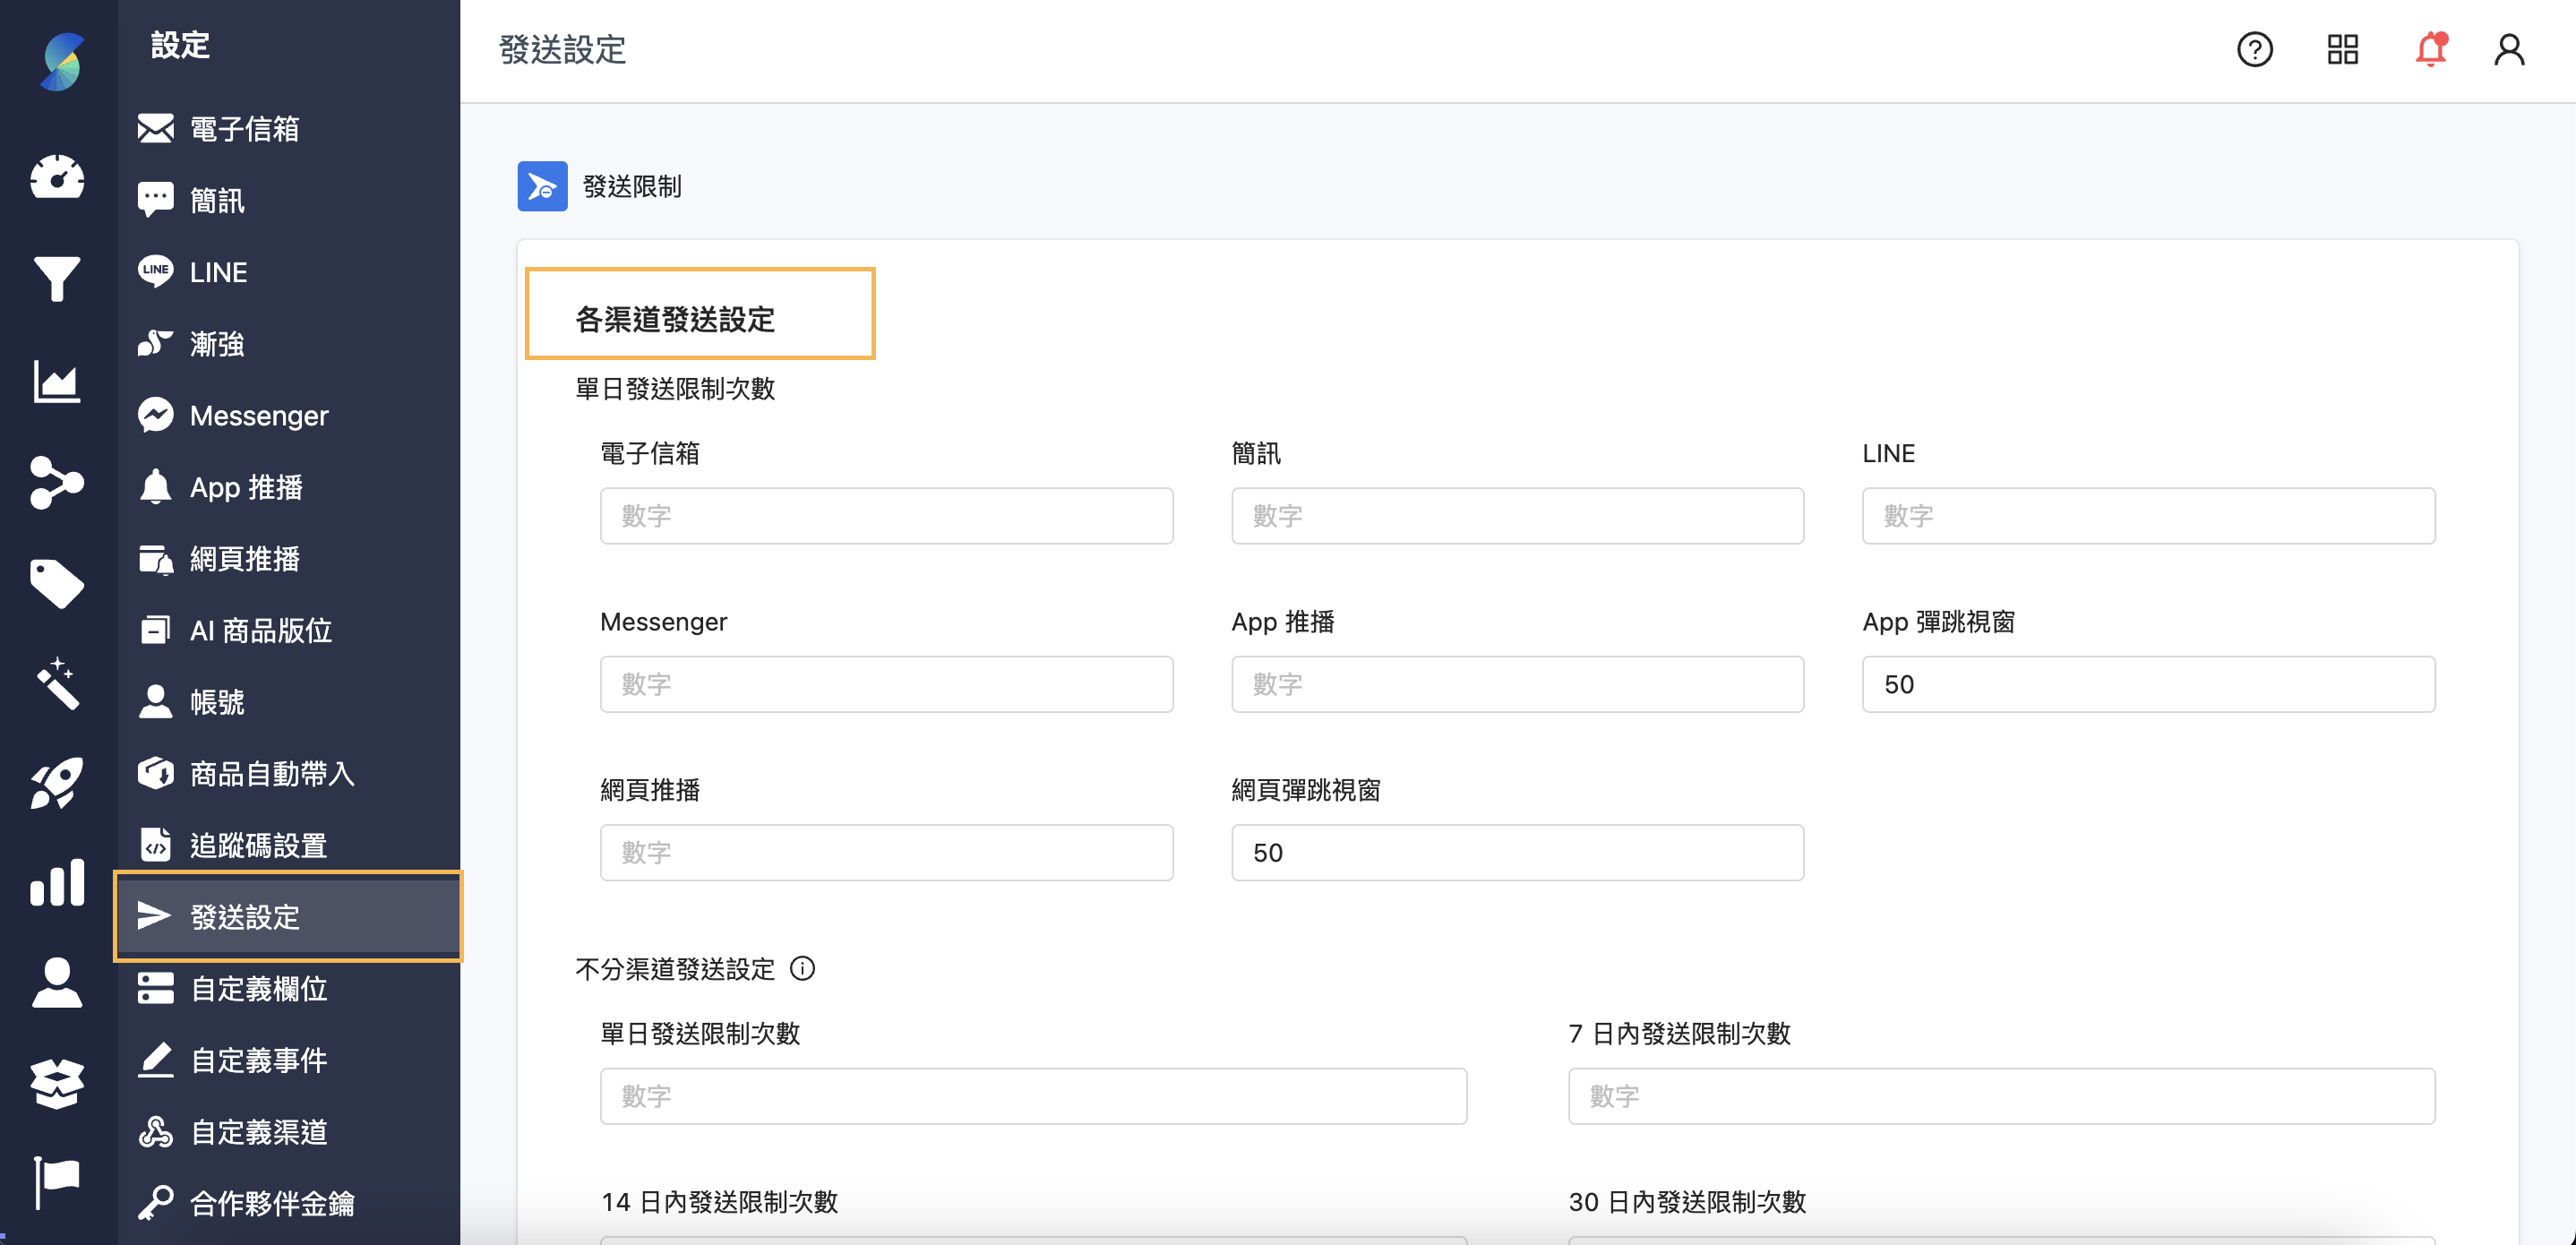Image resolution: width=2576 pixels, height=1245 pixels.
Task: Open the 電子信箱 settings menu item
Action: [x=244, y=129]
